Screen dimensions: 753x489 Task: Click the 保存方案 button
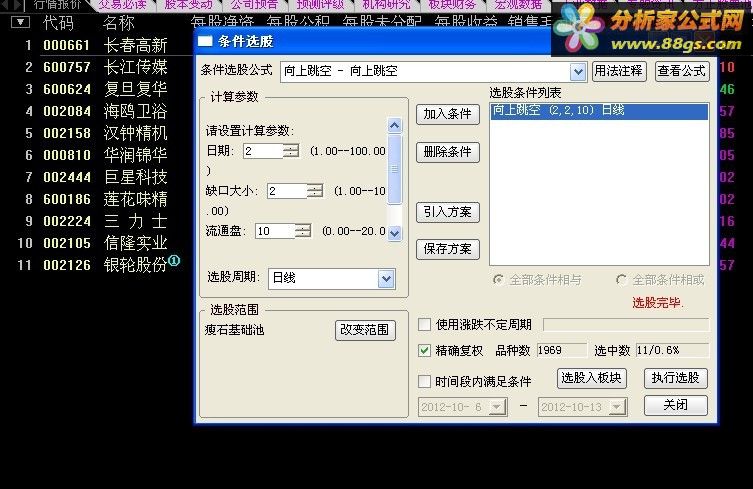pos(448,249)
